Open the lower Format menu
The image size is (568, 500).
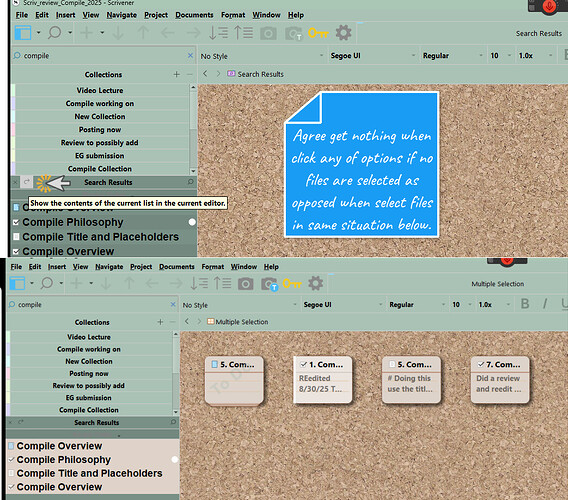(x=213, y=267)
